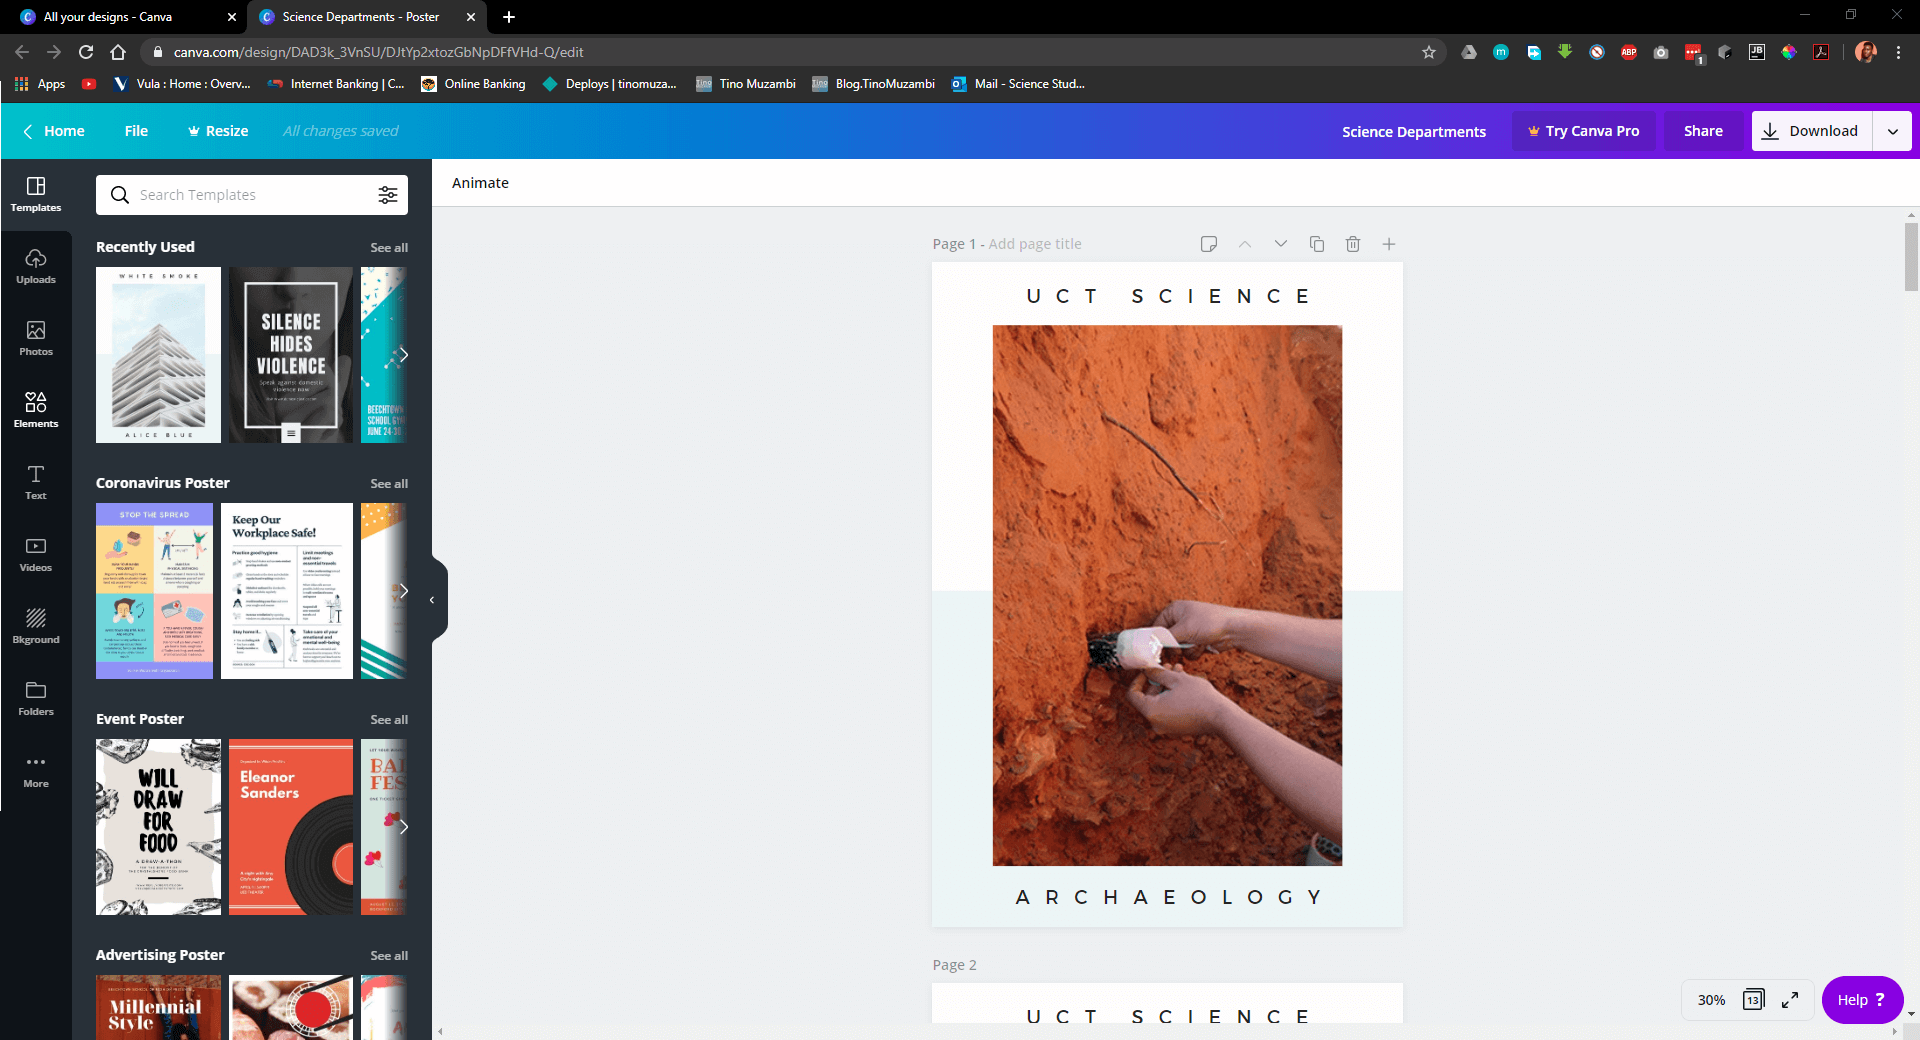Select the UCT SCIENCE heading on Page 1
The height and width of the screenshot is (1040, 1920).
coord(1168,296)
